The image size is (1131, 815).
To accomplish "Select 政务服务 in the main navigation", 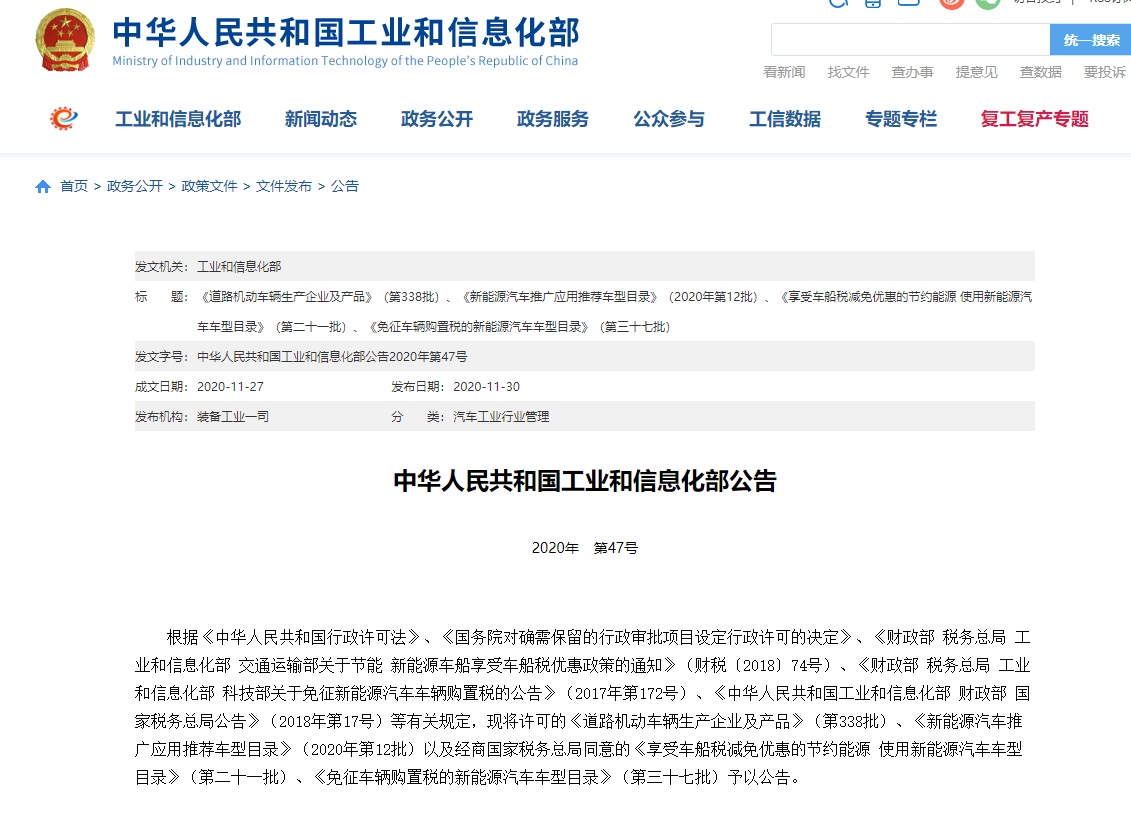I will coord(552,119).
